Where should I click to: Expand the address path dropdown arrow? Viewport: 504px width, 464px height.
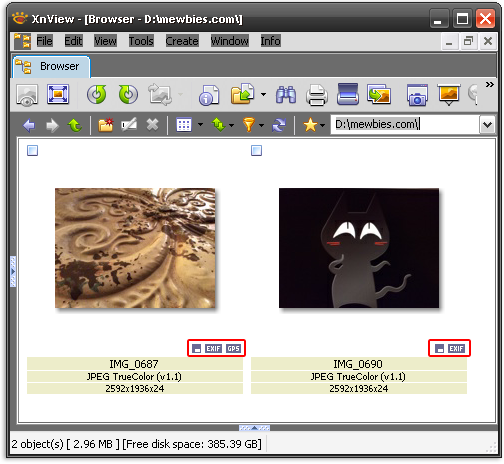487,125
